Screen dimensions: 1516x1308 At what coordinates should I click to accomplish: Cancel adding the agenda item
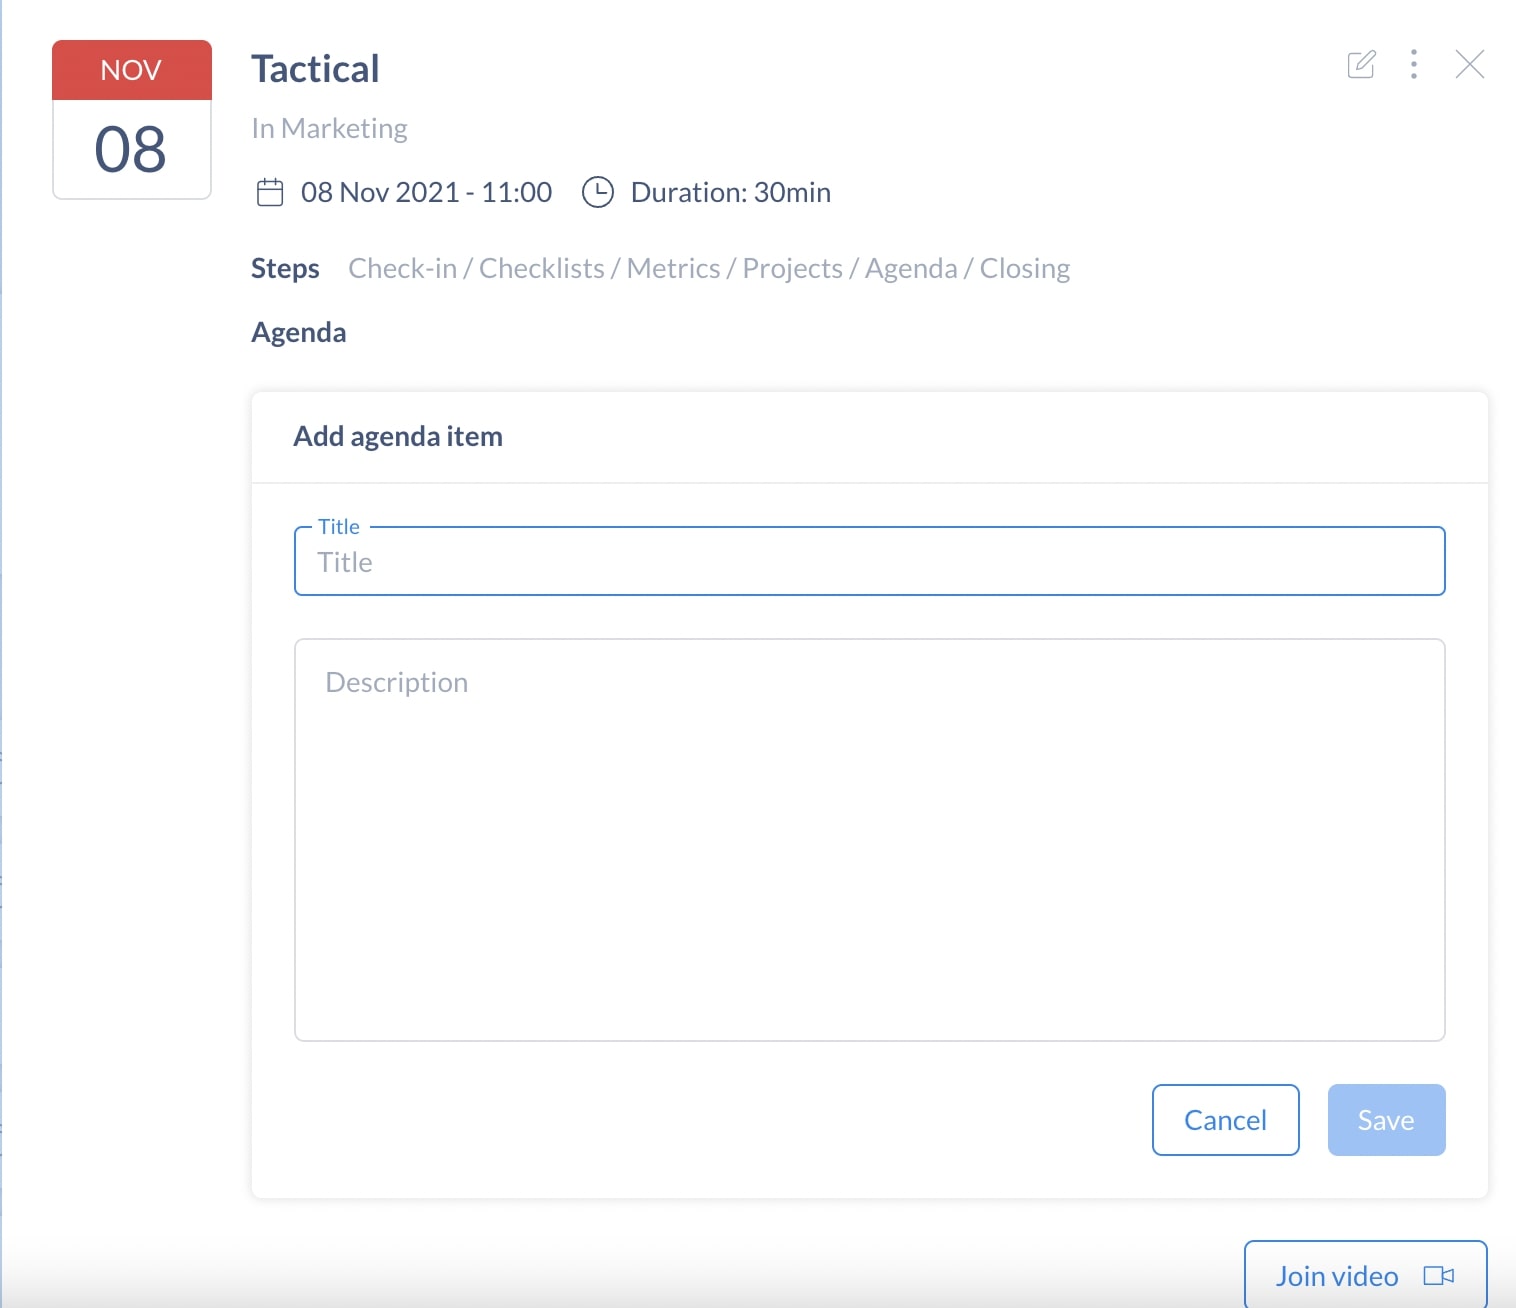coord(1226,1120)
